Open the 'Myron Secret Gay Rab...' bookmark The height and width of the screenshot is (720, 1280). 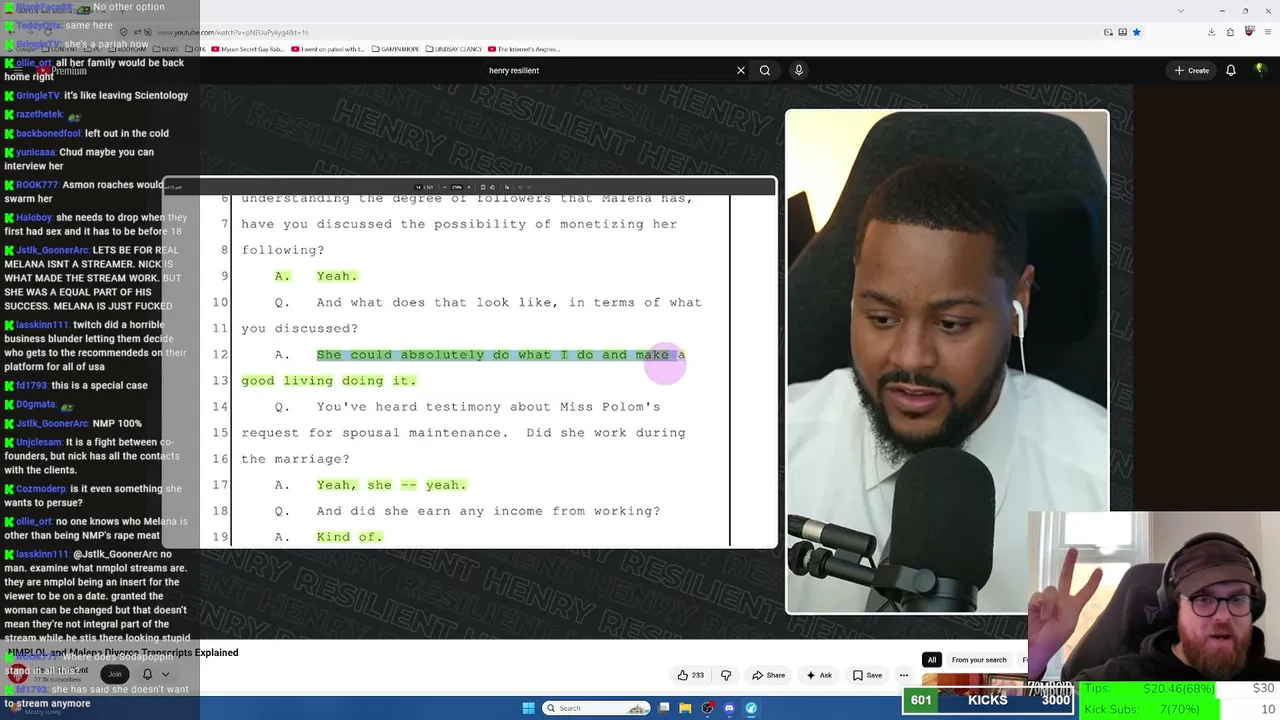coord(250,49)
